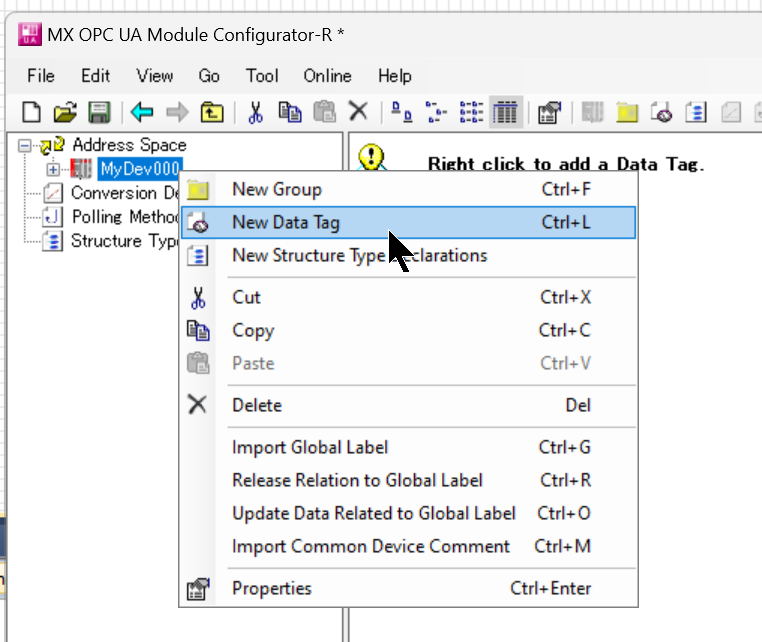Open the Go menu
Viewport: 762px width, 642px height.
pyautogui.click(x=209, y=76)
